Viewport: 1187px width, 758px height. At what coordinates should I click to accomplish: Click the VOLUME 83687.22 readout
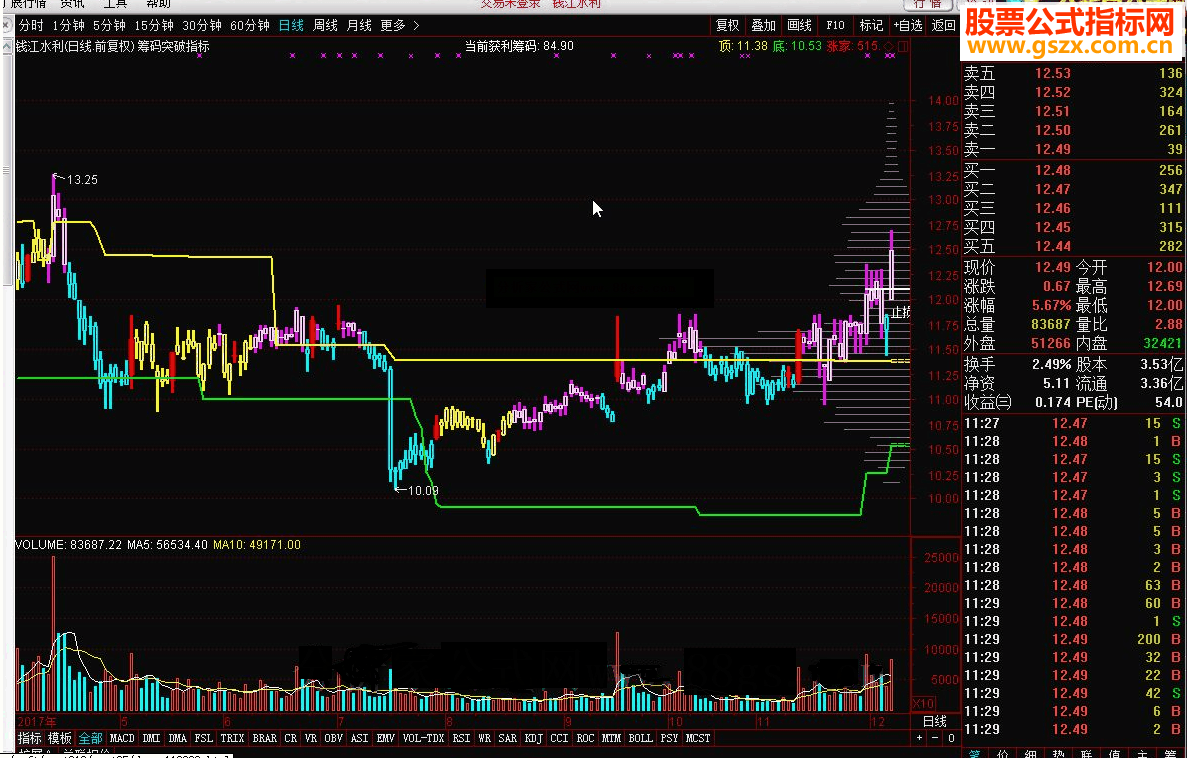[x=69, y=545]
